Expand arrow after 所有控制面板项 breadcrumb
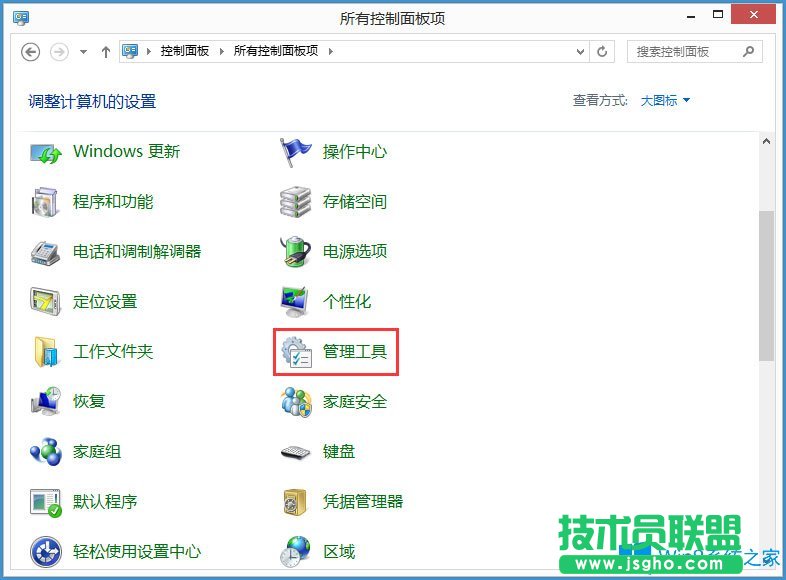Viewport: 786px width, 580px height. tap(330, 51)
